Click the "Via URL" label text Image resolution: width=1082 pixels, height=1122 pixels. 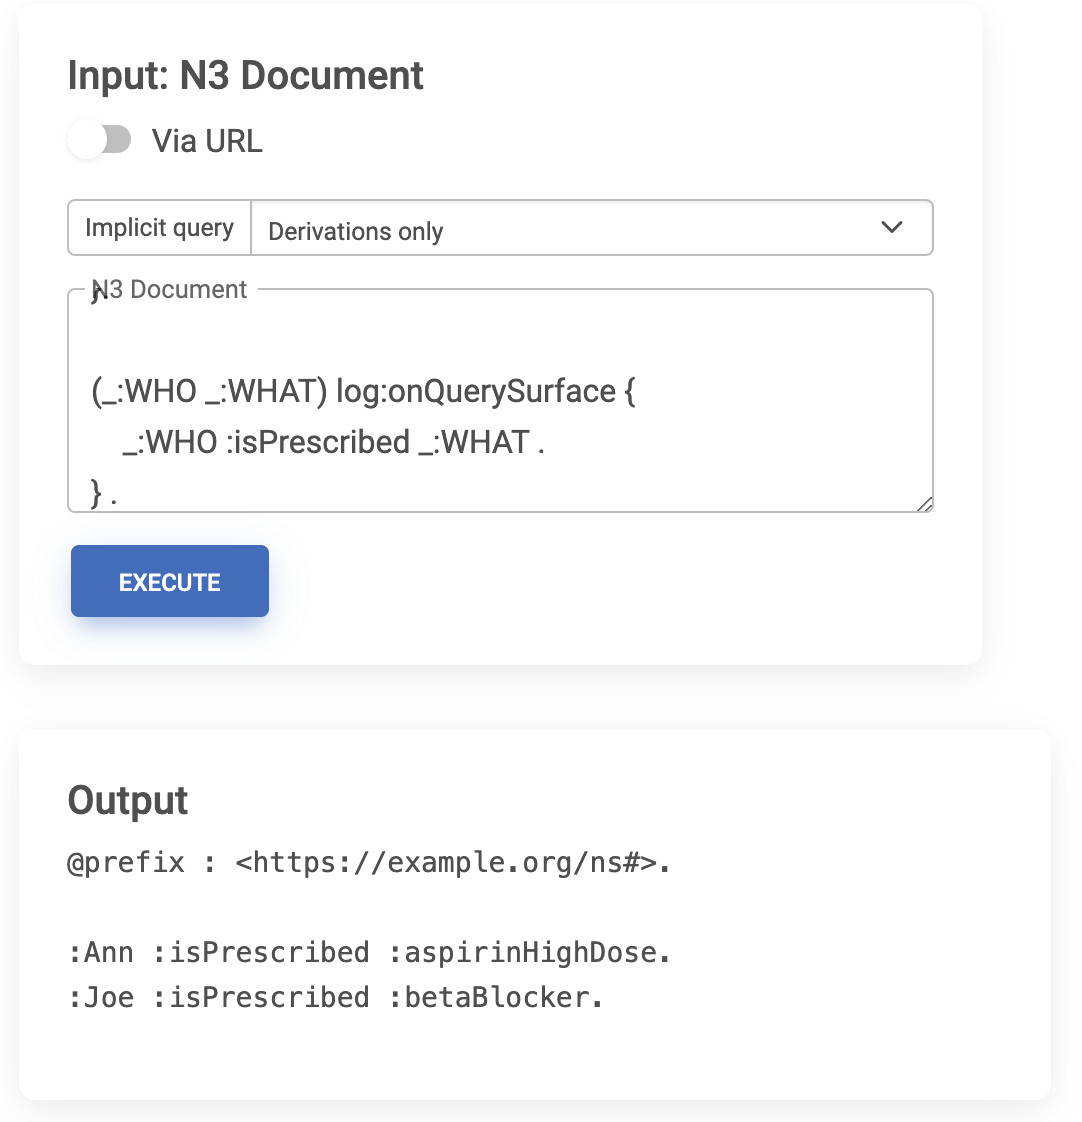coord(207,141)
